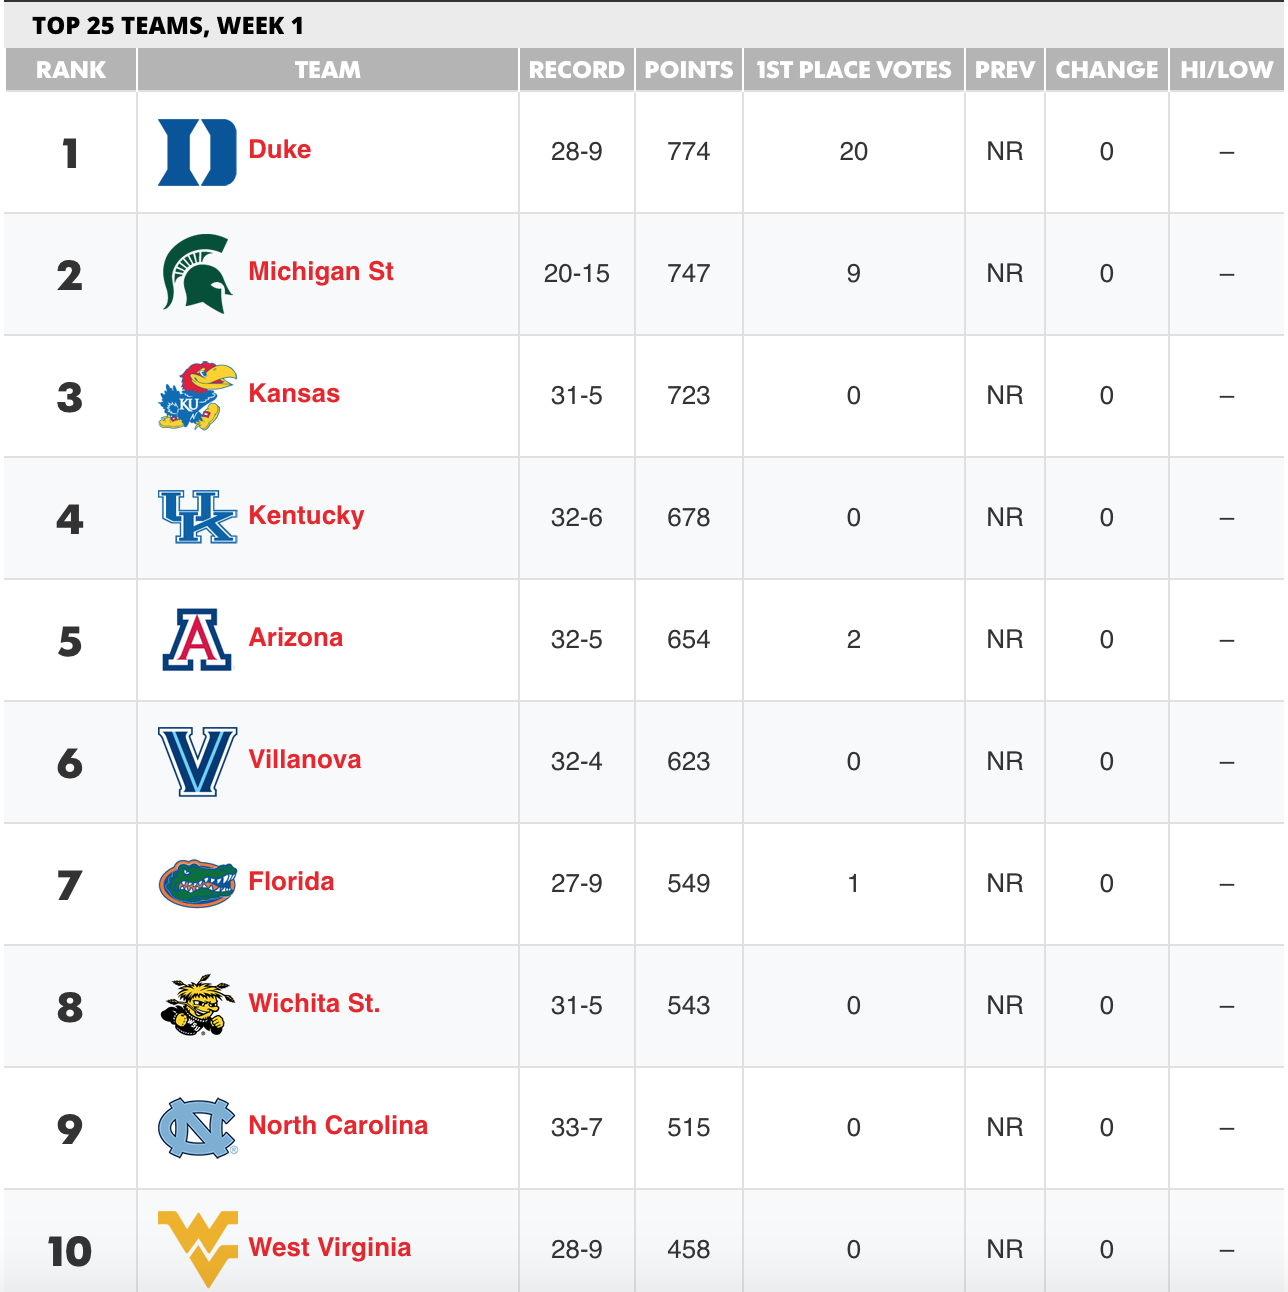Click the Florida Gators logo

coord(197,884)
